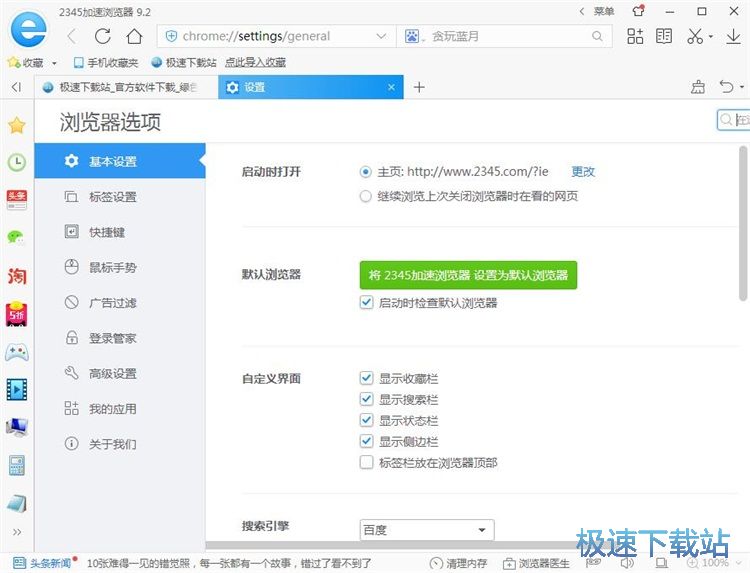Screen dimensions: 750x573
Task: Switch to 极速下载站 tab
Action: point(126,87)
